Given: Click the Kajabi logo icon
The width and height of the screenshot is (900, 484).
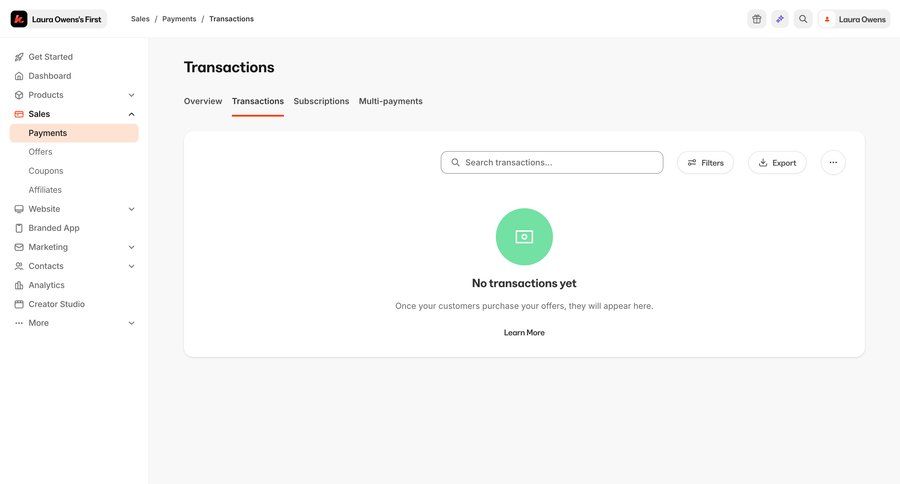Looking at the screenshot, I should (19, 19).
